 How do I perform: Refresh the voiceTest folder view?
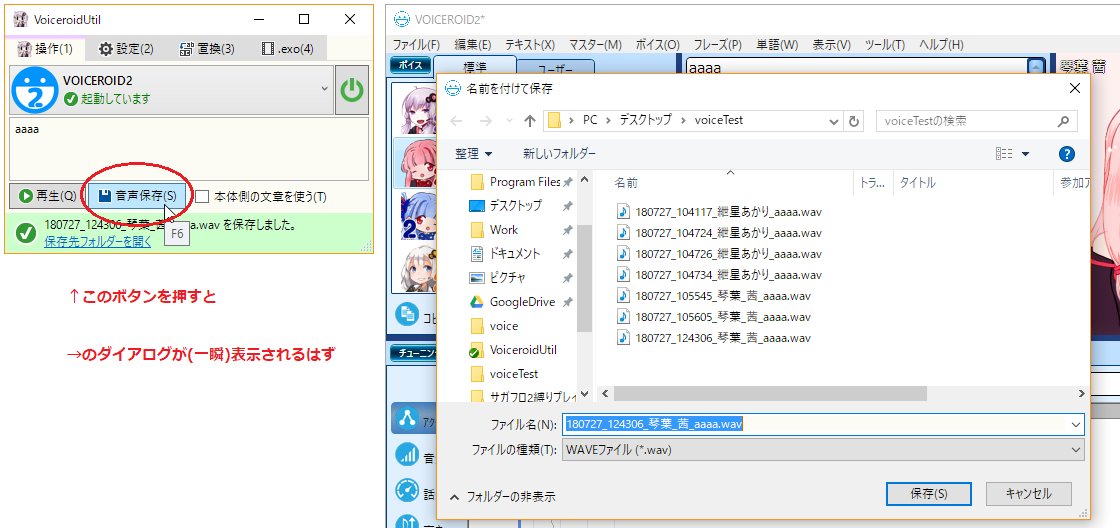tap(853, 121)
